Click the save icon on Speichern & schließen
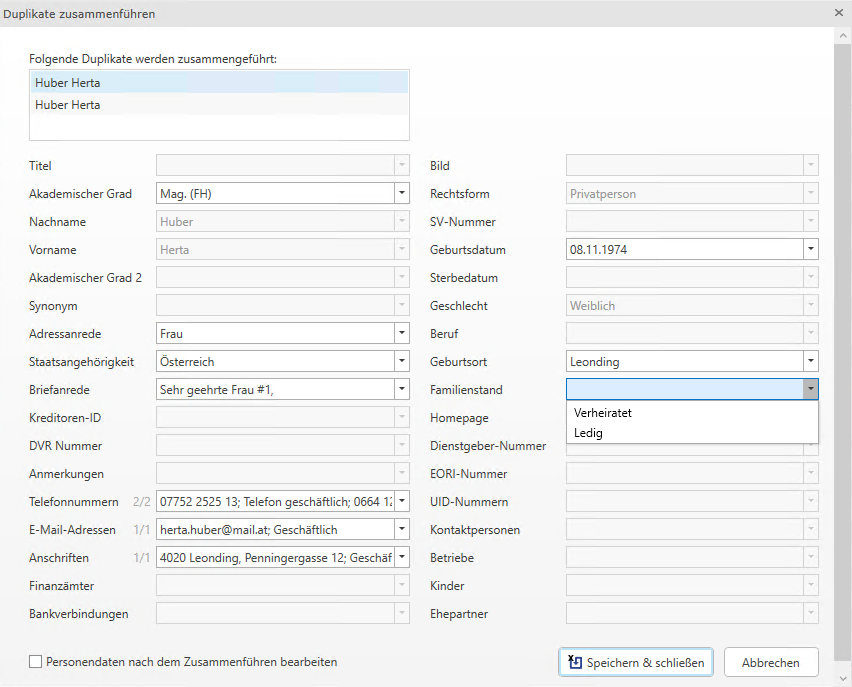 pos(575,662)
